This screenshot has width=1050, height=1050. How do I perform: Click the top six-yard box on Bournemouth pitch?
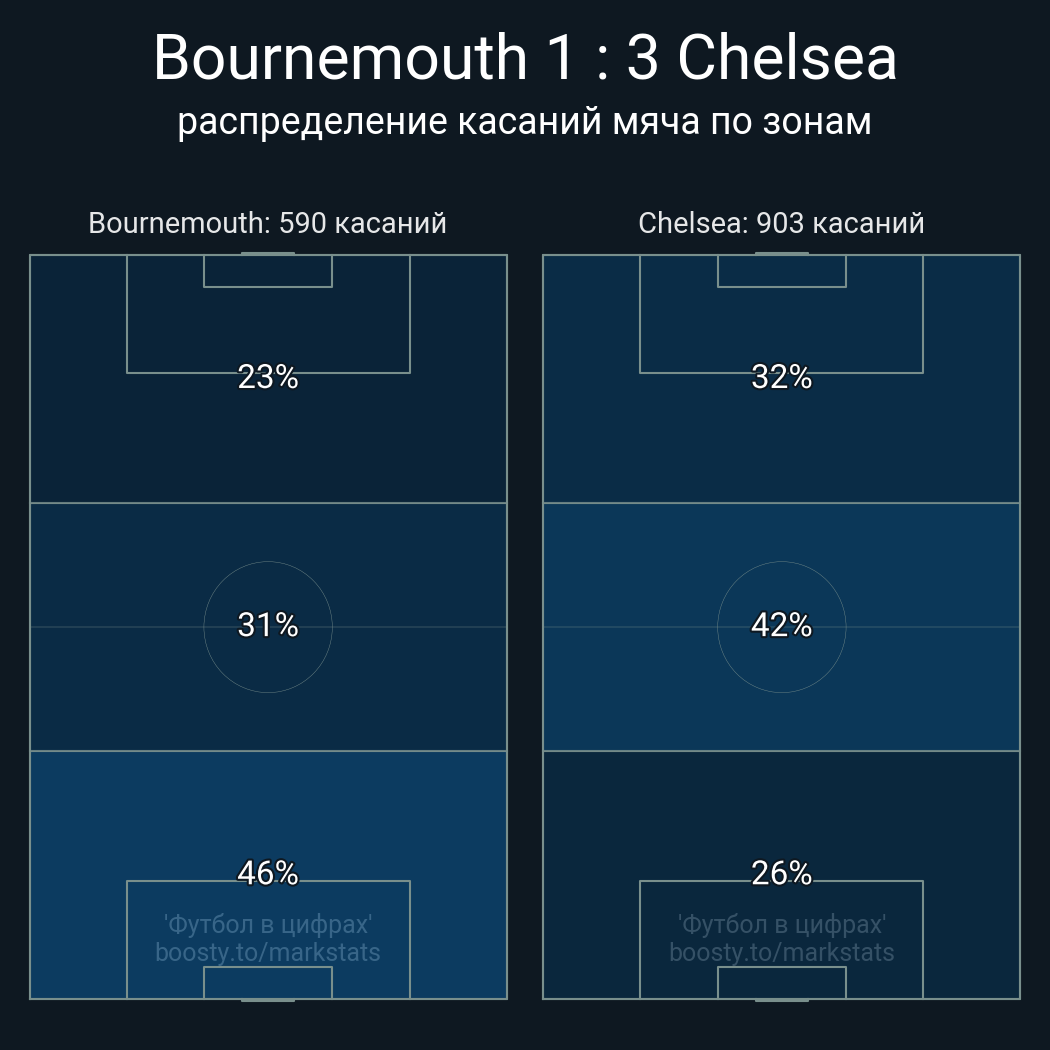point(268,271)
